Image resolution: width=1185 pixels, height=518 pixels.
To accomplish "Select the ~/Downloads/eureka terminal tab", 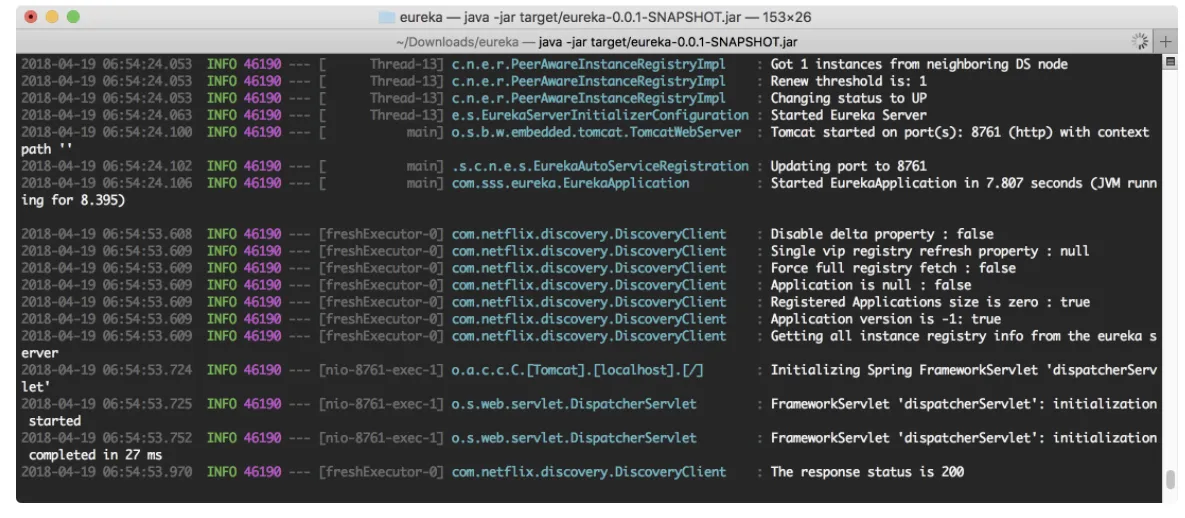I will click(x=597, y=42).
